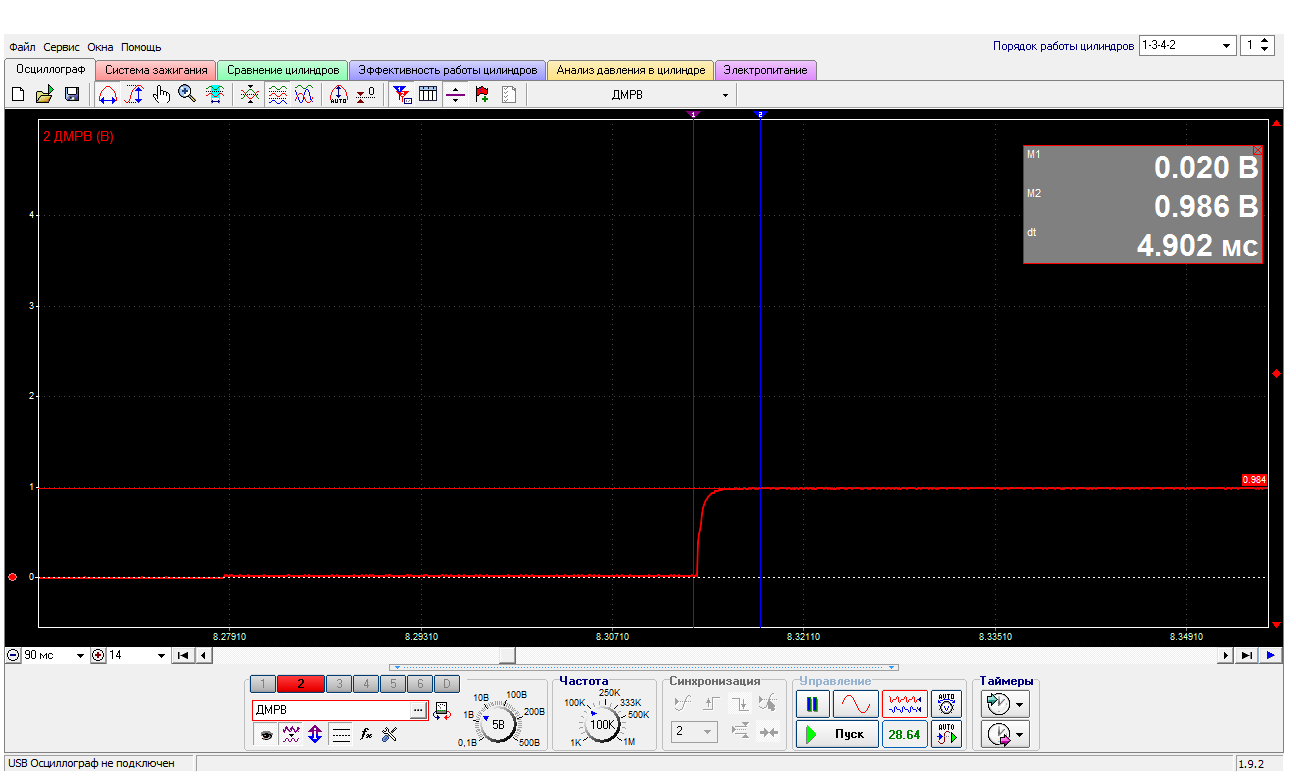This screenshot has height=776, width=1296.
Task: Open the channel preset browse button (…)
Action: tap(418, 710)
